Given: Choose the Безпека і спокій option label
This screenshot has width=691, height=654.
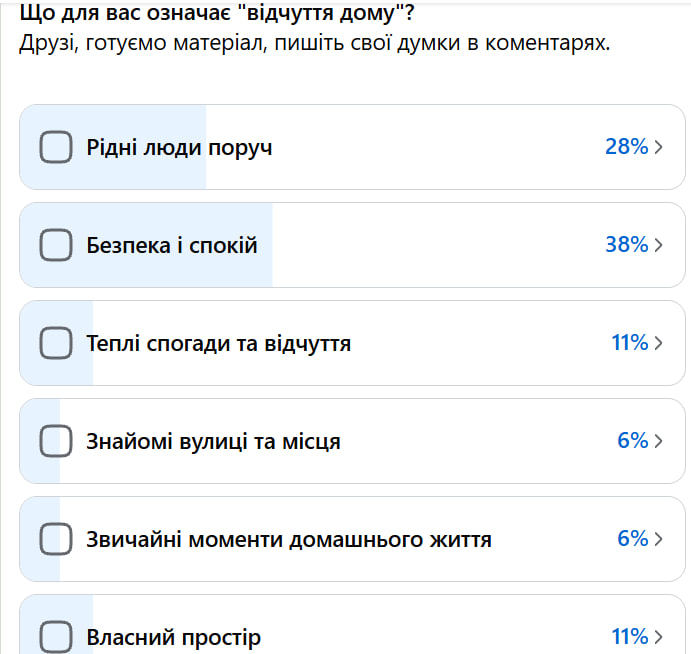Looking at the screenshot, I should point(171,245).
